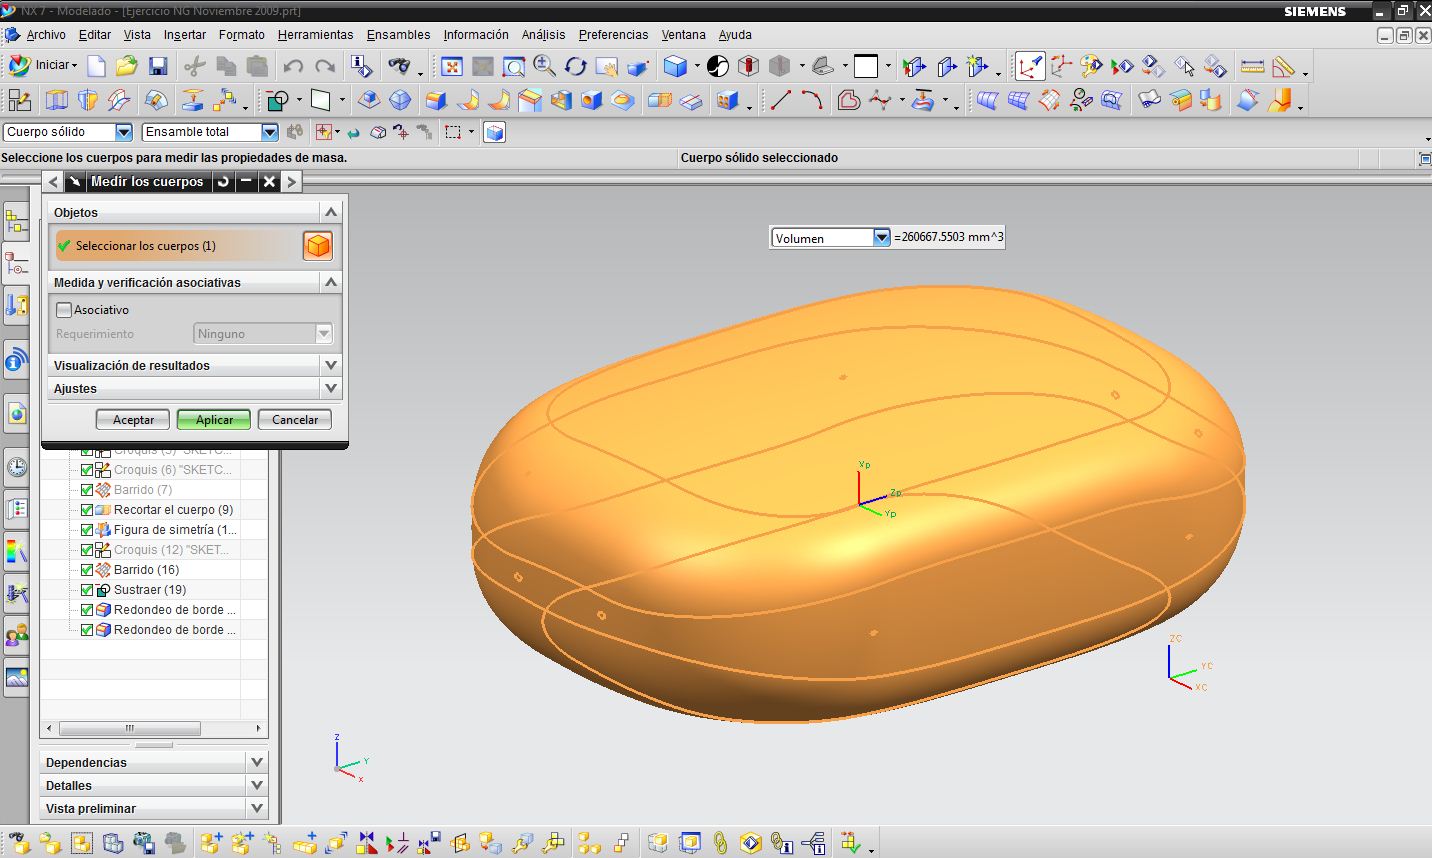Select the Zoom area tool
Image resolution: width=1432 pixels, height=858 pixels.
coord(514,66)
